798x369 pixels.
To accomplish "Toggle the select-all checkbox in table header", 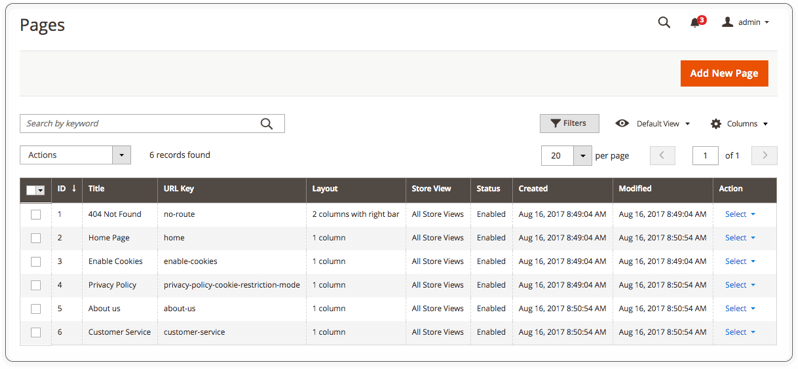I will 31,190.
